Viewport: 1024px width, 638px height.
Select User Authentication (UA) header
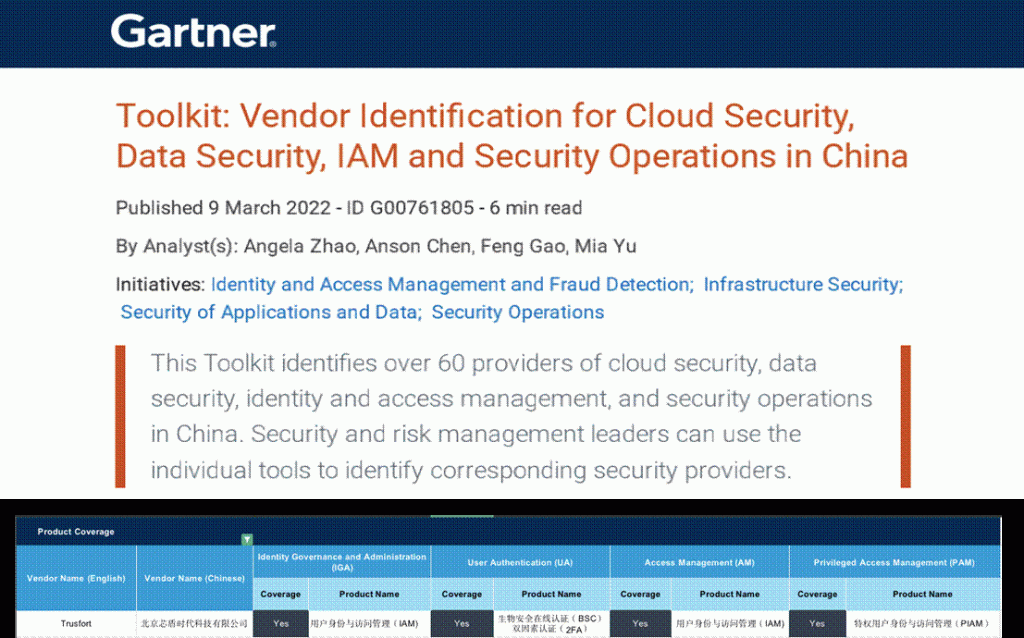[520, 562]
